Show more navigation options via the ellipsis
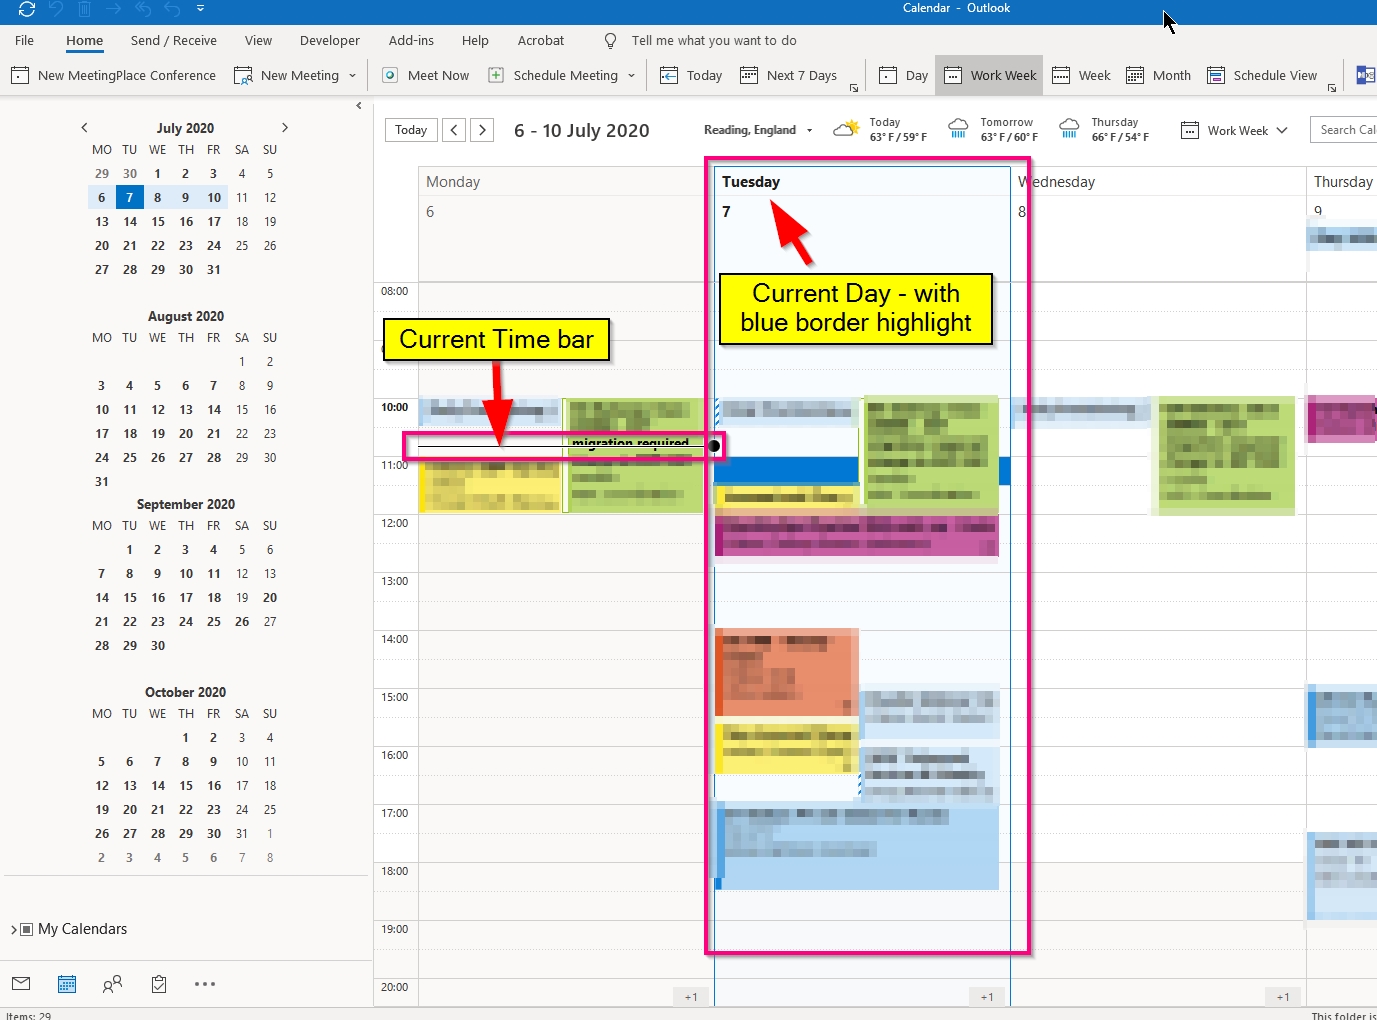Image resolution: width=1377 pixels, height=1020 pixels. click(205, 984)
